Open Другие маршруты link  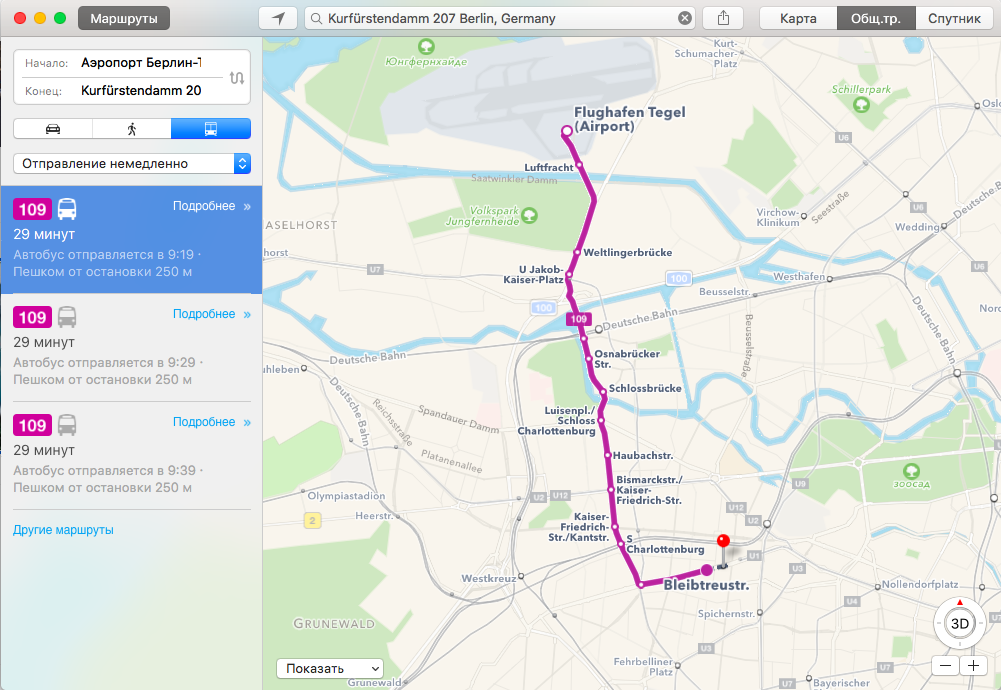coord(63,530)
